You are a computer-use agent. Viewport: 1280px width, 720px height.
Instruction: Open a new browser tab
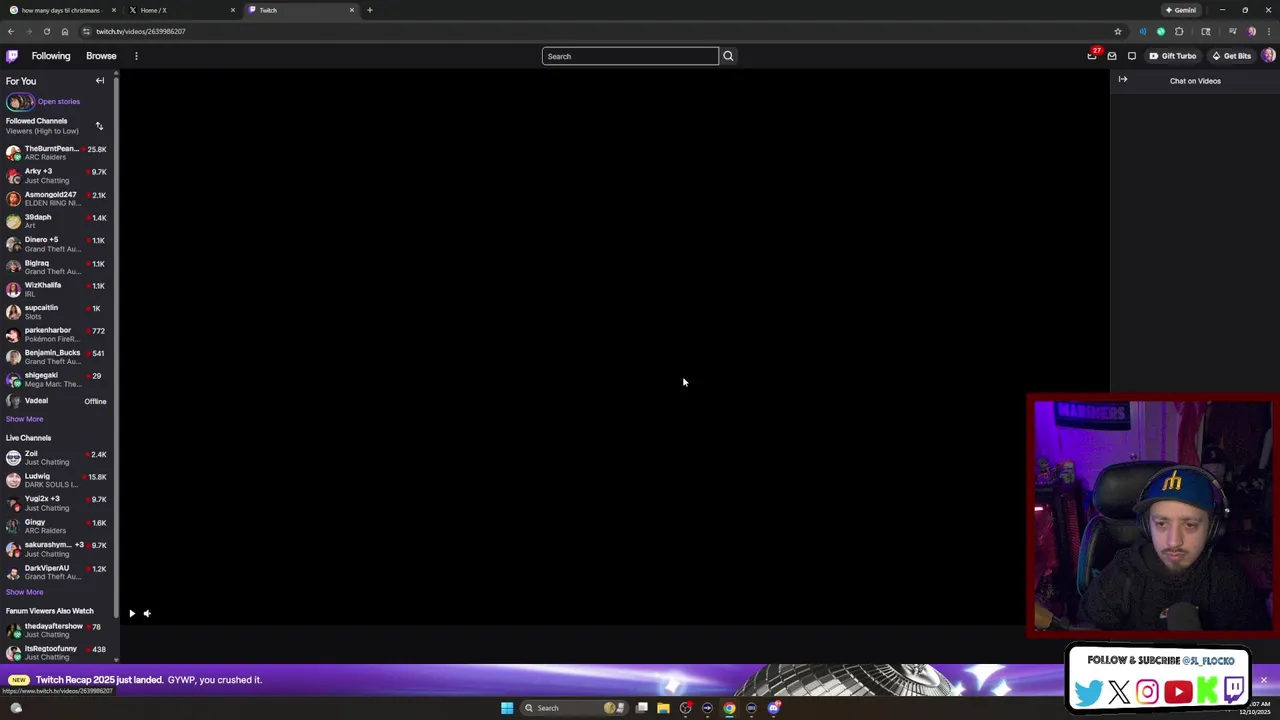pos(370,10)
